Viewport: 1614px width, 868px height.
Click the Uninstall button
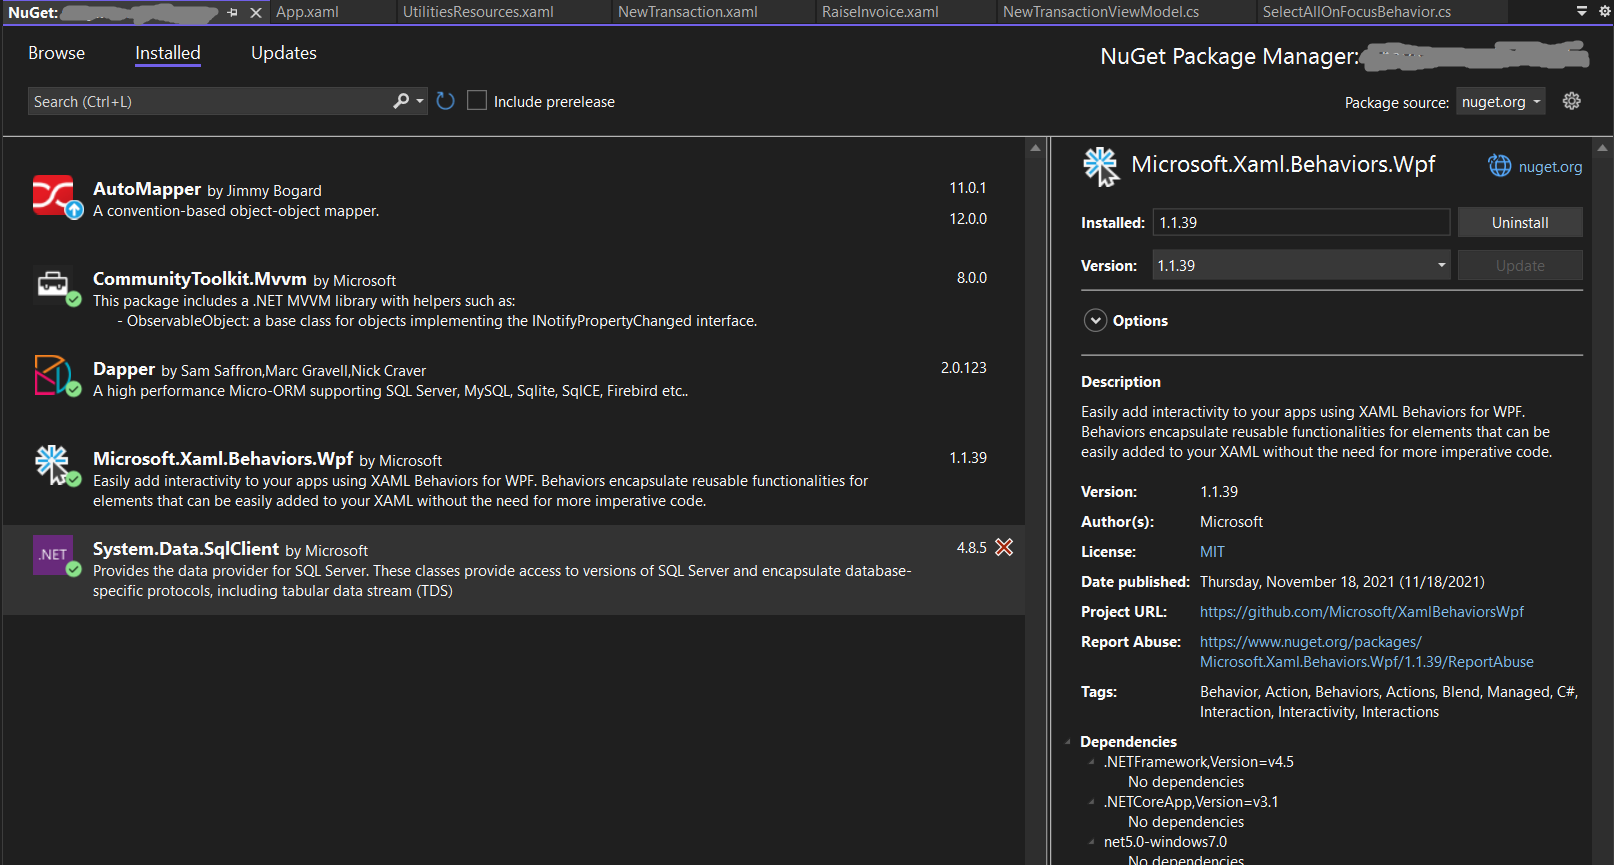[1520, 222]
